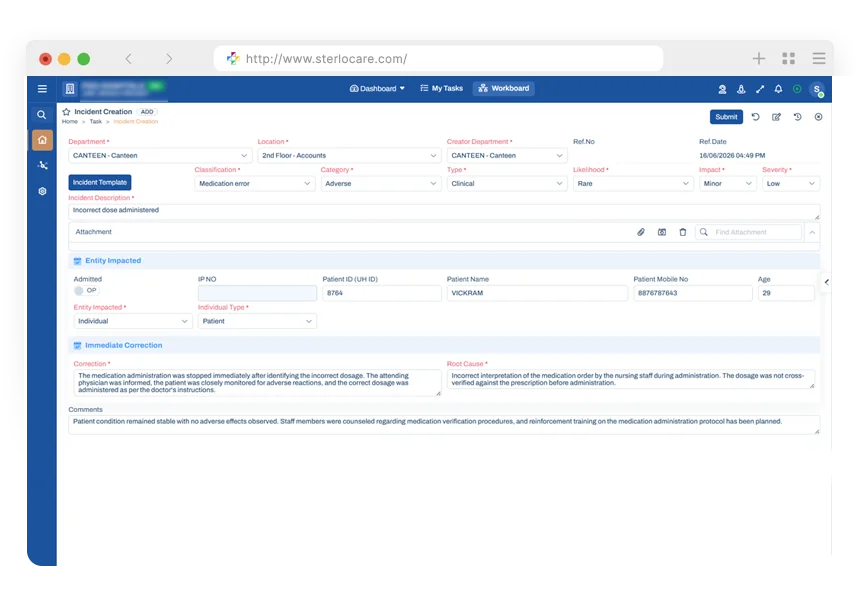Image resolution: width=858 pixels, height=606 pixels.
Task: Open the S user avatar menu
Action: 817,90
